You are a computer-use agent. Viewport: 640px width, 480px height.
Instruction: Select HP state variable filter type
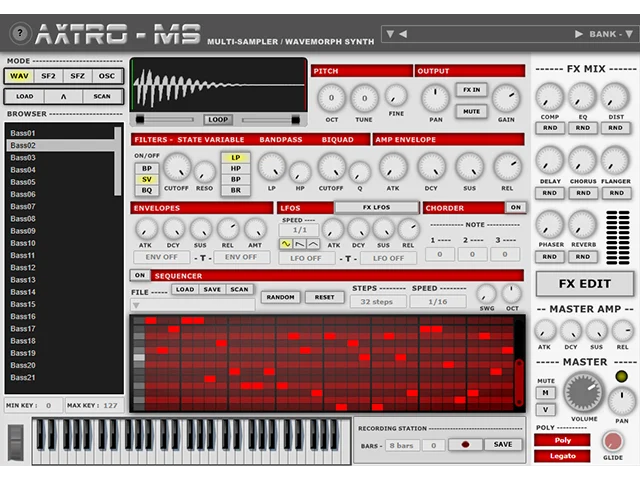click(x=236, y=169)
